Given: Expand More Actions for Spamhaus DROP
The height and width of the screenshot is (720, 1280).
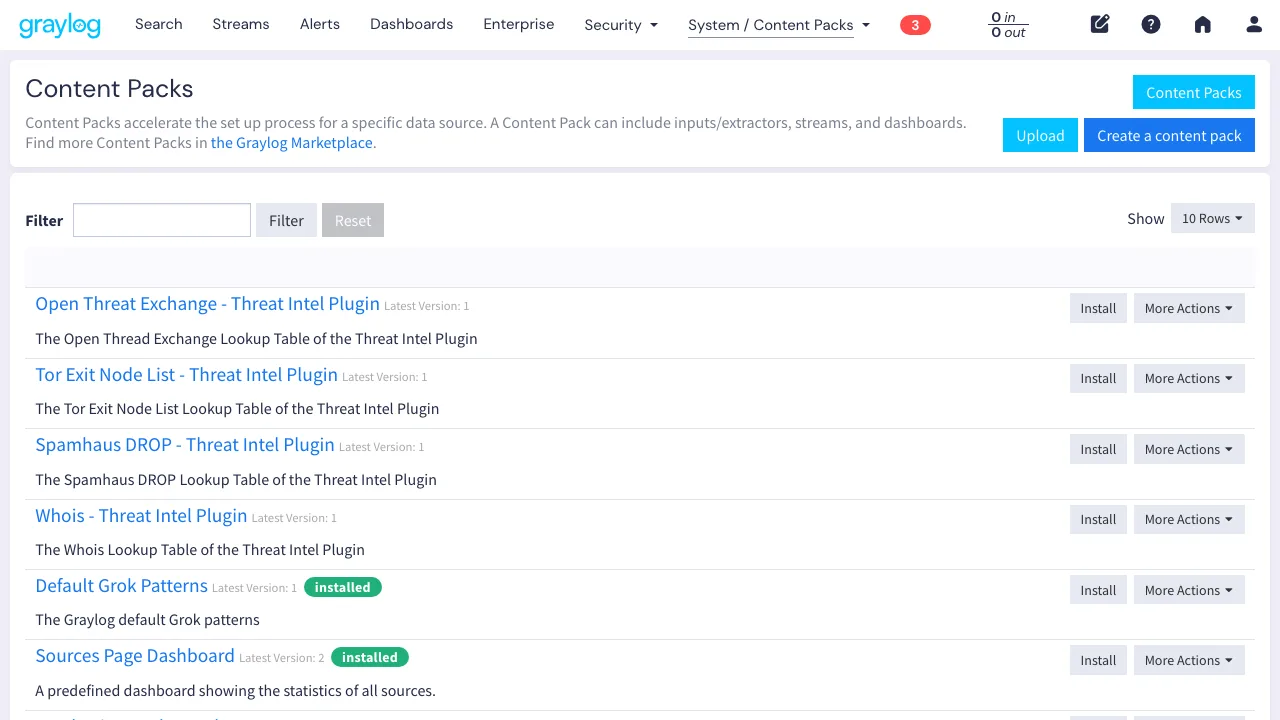Looking at the screenshot, I should 1189,449.
